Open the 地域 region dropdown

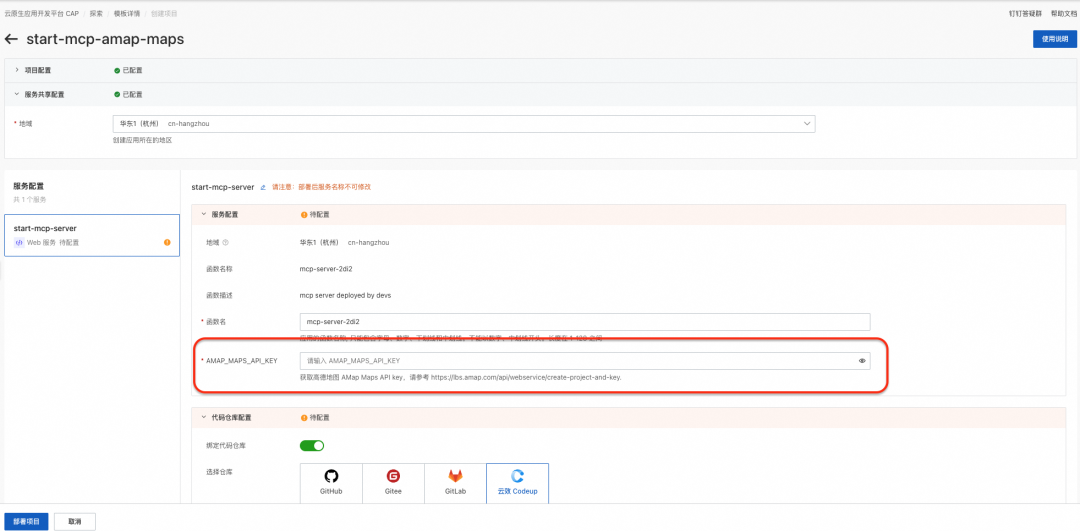(x=464, y=124)
